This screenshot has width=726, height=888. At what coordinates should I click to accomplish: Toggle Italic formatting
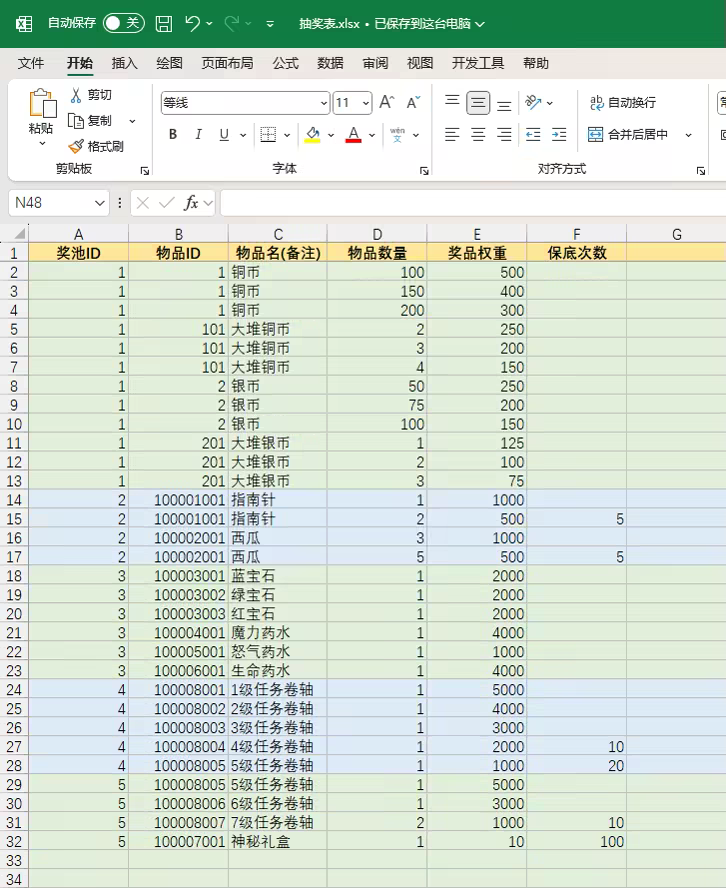198,135
